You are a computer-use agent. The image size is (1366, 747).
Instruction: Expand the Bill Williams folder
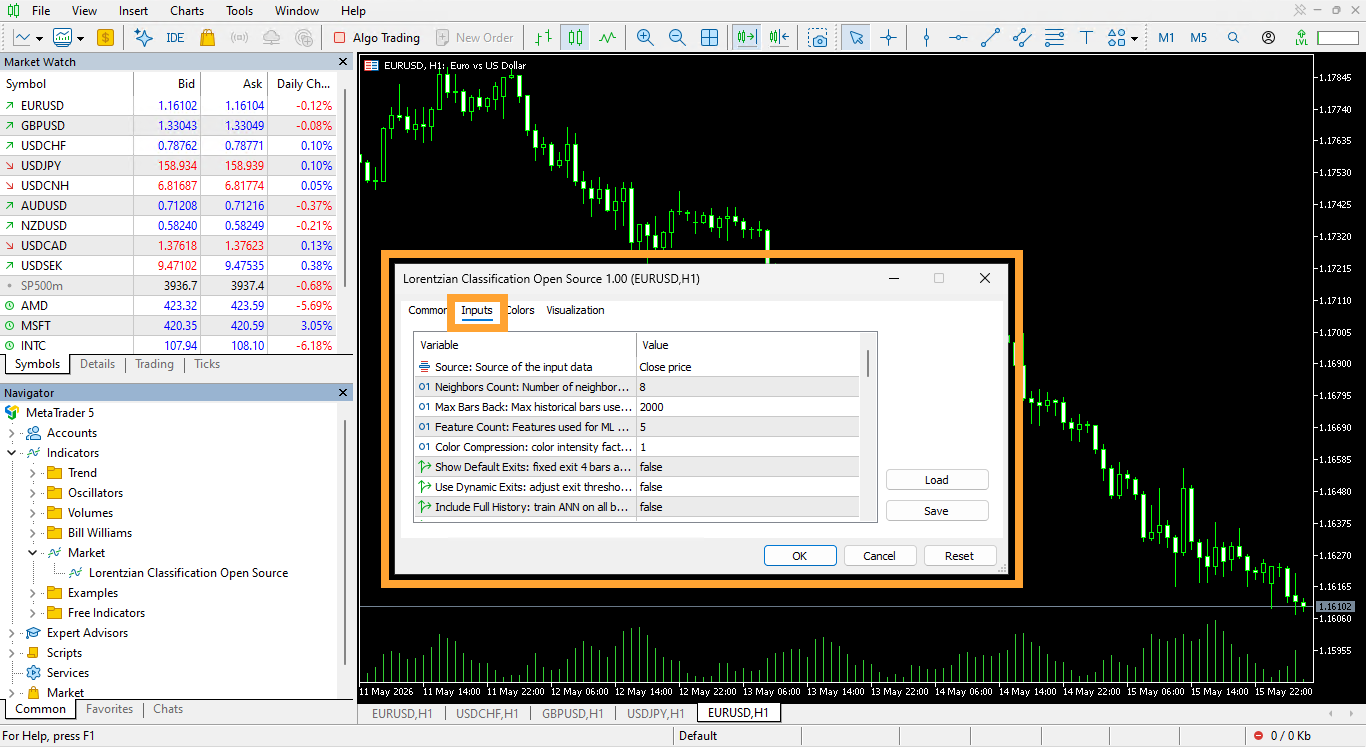click(33, 533)
